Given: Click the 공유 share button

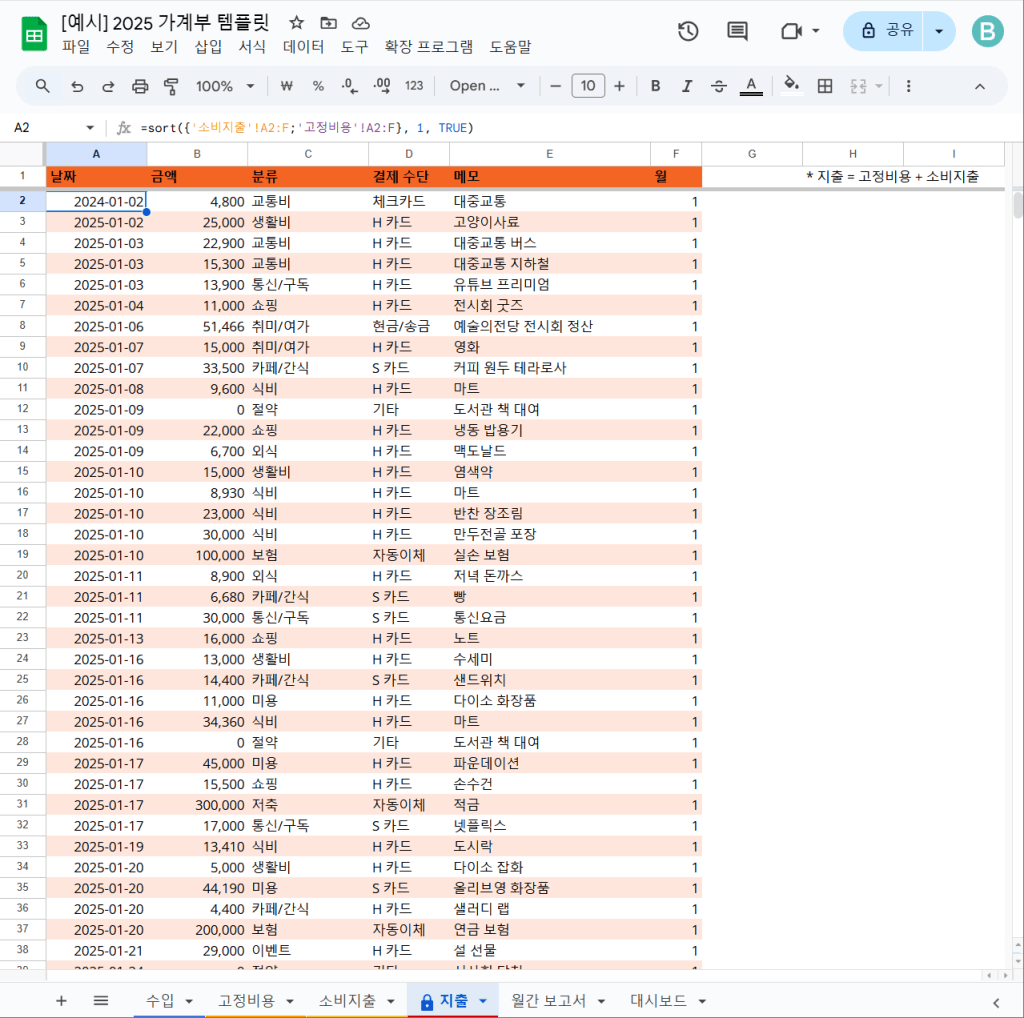Looking at the screenshot, I should (x=886, y=31).
